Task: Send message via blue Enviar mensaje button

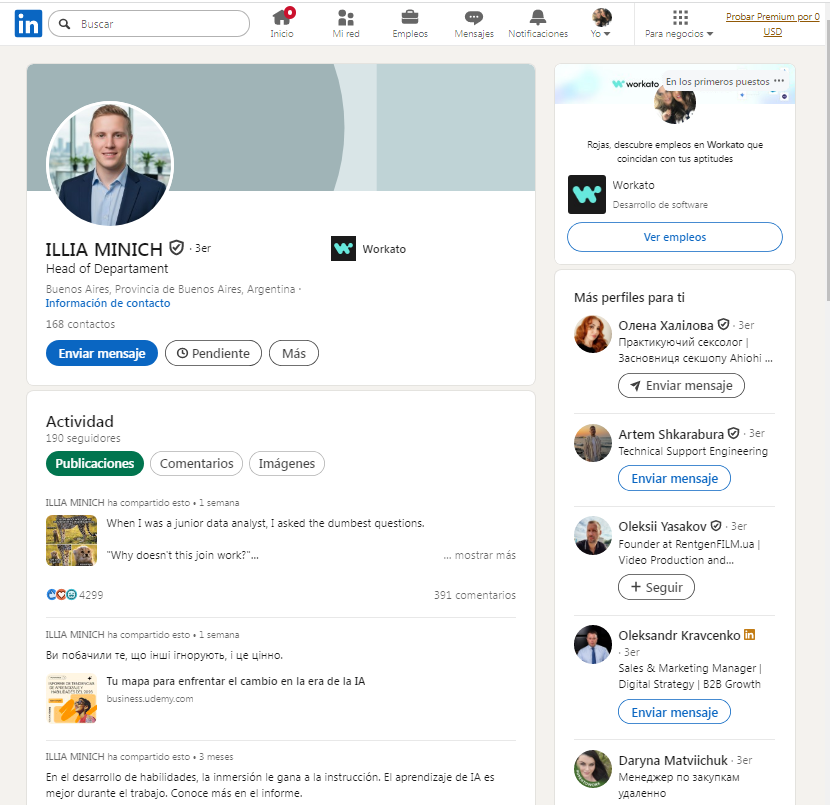Action: pos(102,353)
